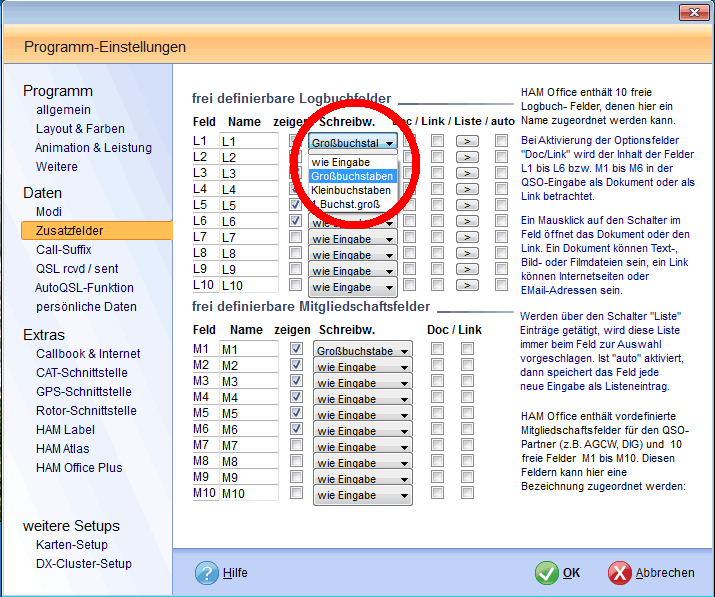Screen dimensions: 715x597
Task: Open the Liste arrow button for L6
Action: click(x=467, y=221)
